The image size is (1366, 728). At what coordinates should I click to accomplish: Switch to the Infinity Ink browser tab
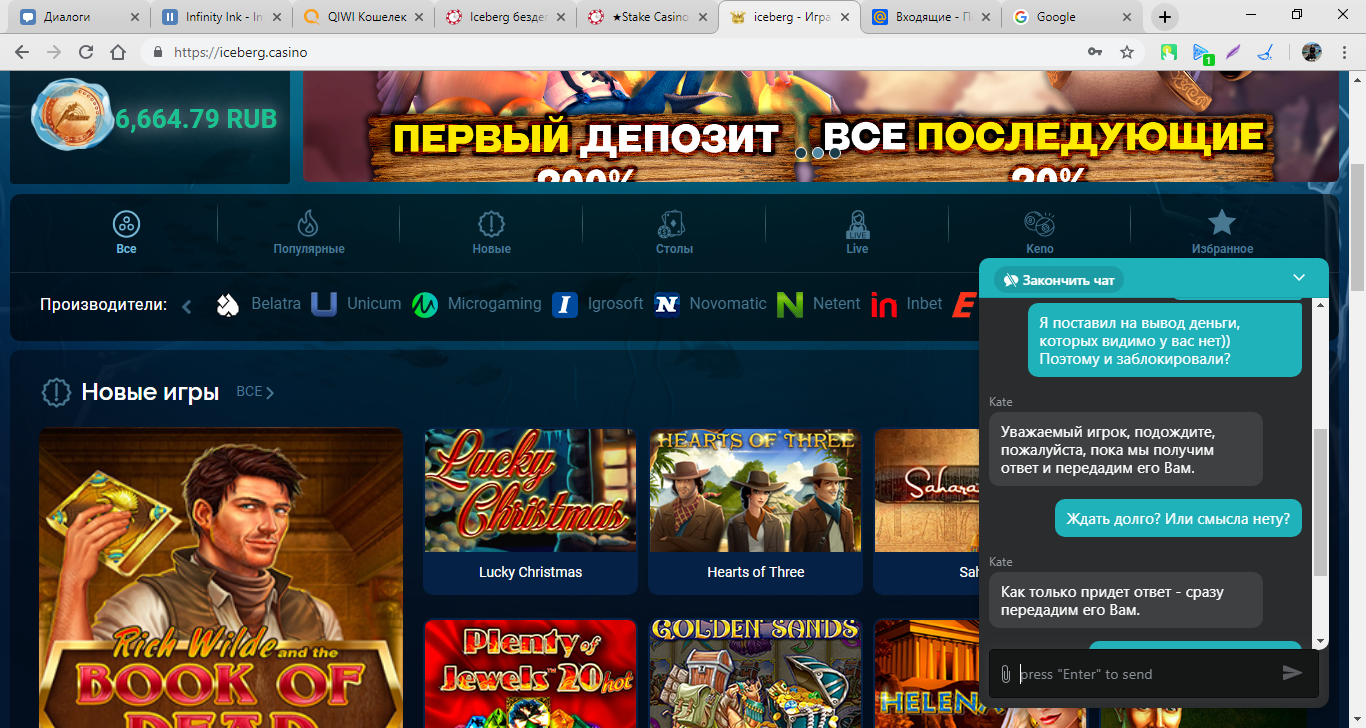tap(222, 17)
